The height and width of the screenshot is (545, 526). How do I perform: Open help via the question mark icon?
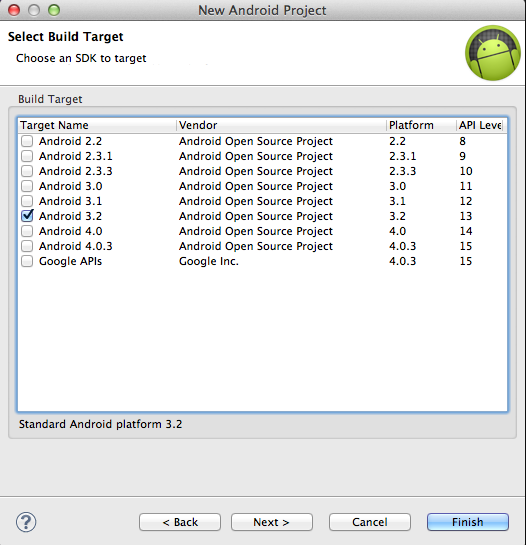[x=26, y=522]
